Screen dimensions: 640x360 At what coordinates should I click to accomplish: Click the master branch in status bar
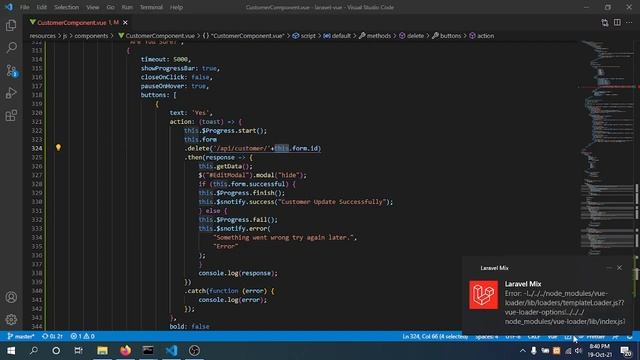point(21,336)
